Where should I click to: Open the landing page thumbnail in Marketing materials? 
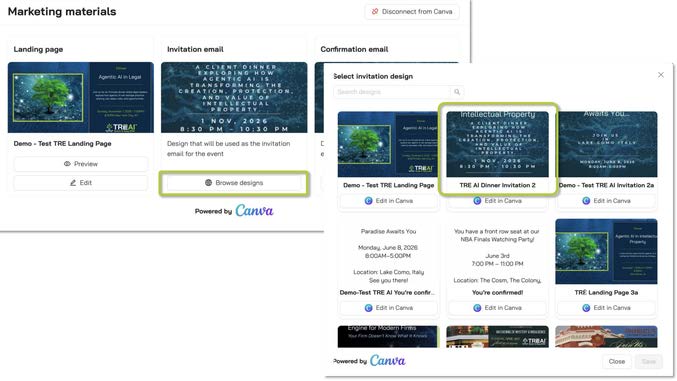(81, 97)
